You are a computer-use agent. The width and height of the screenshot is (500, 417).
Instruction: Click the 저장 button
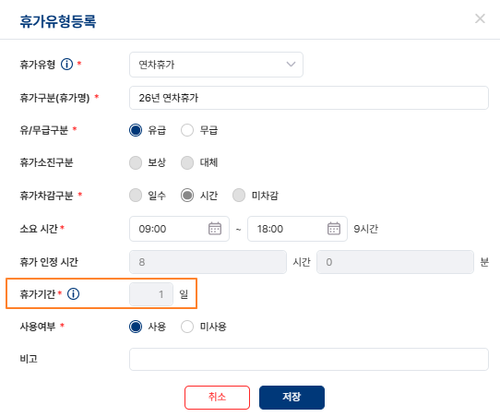[x=292, y=397]
